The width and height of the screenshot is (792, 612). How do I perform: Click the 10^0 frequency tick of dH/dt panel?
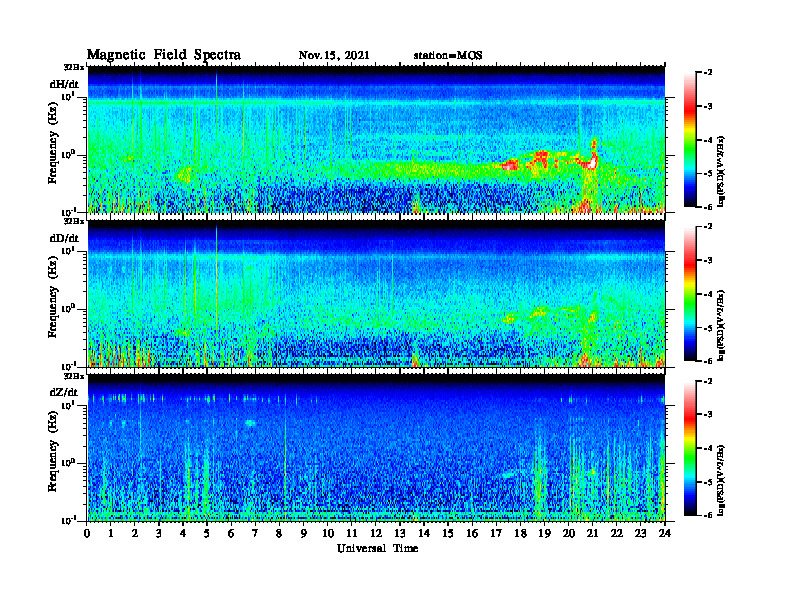[x=68, y=154]
